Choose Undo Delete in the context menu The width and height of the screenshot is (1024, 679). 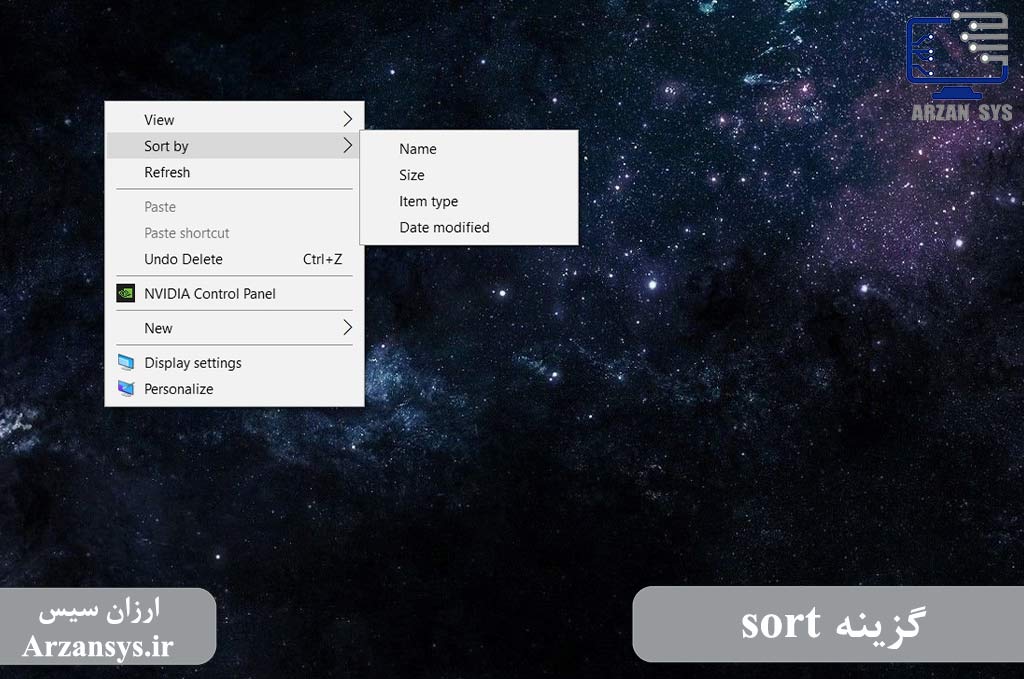click(234, 259)
